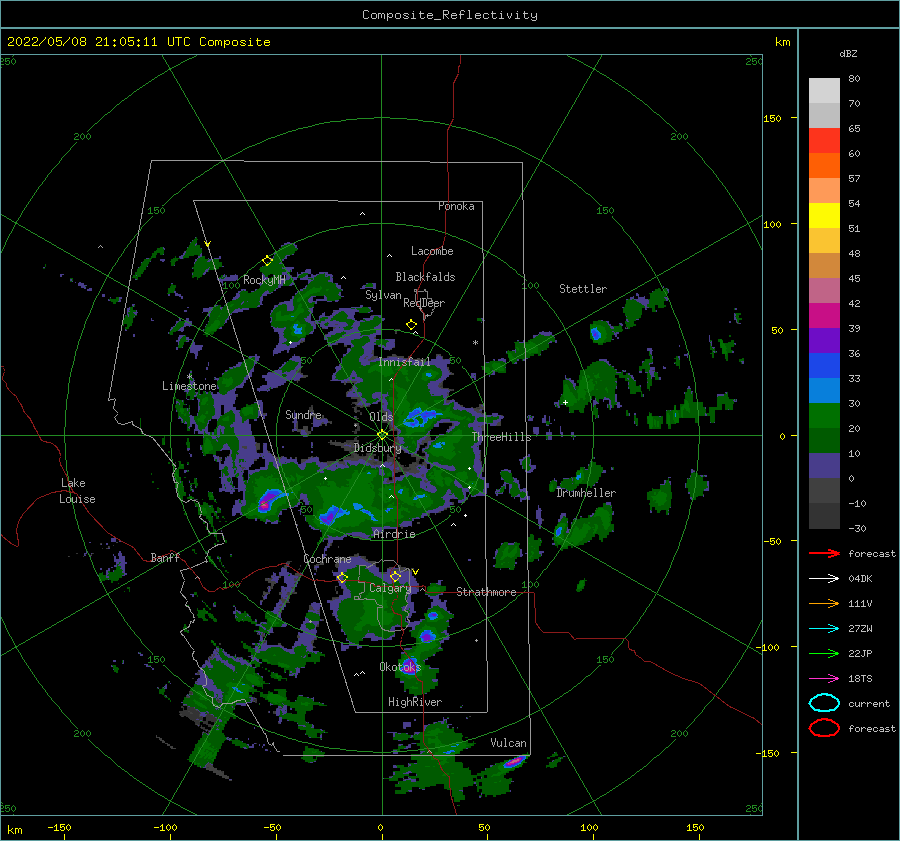
Task: Click the red forecast arrow in legend
Action: 824,553
